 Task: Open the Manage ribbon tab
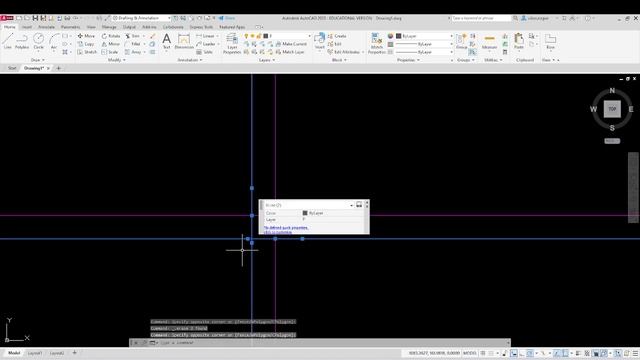(109, 27)
